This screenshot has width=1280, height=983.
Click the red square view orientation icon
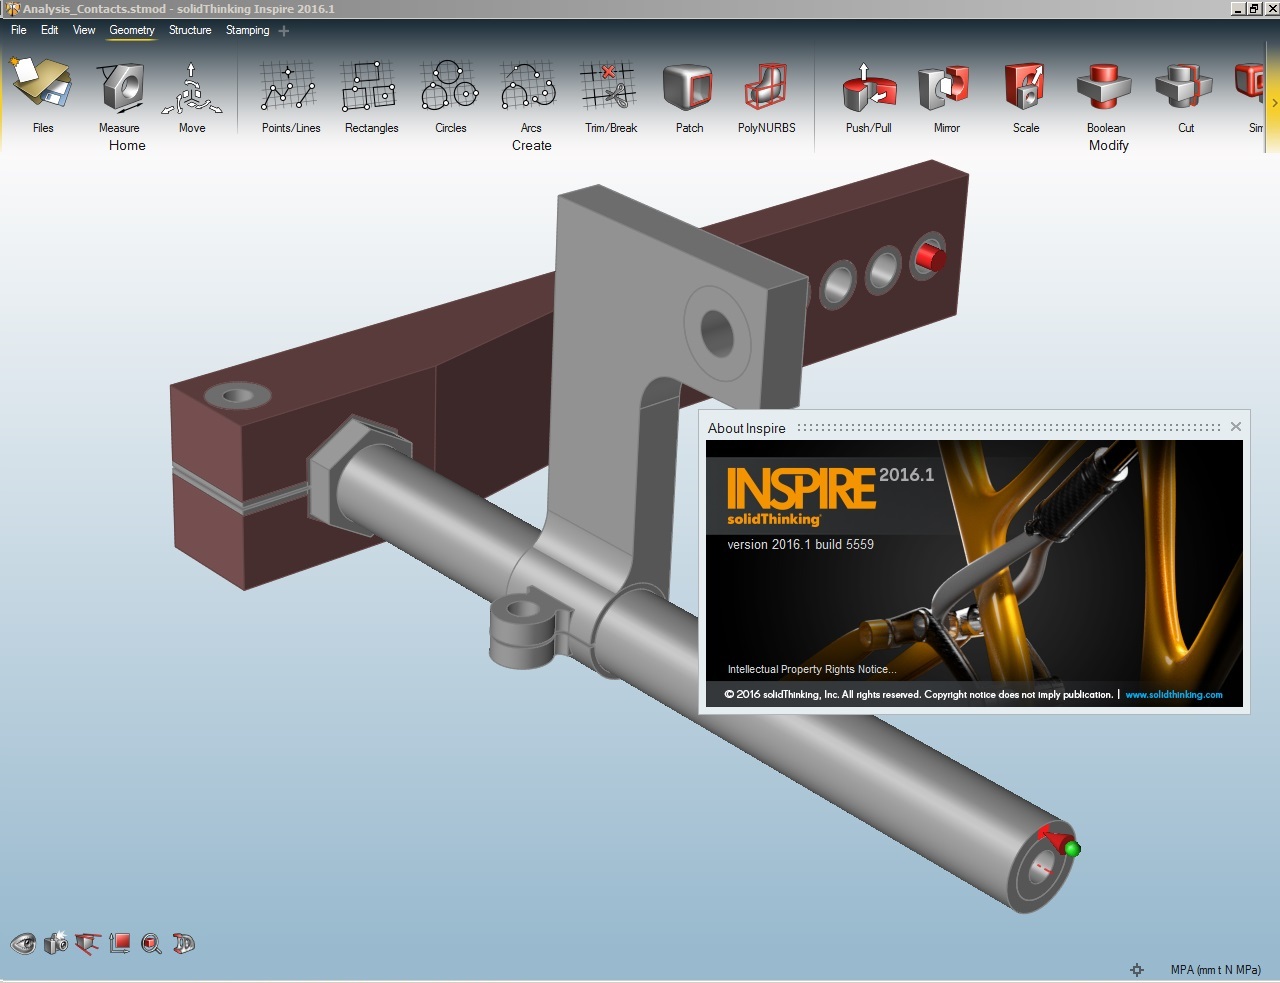click(120, 943)
